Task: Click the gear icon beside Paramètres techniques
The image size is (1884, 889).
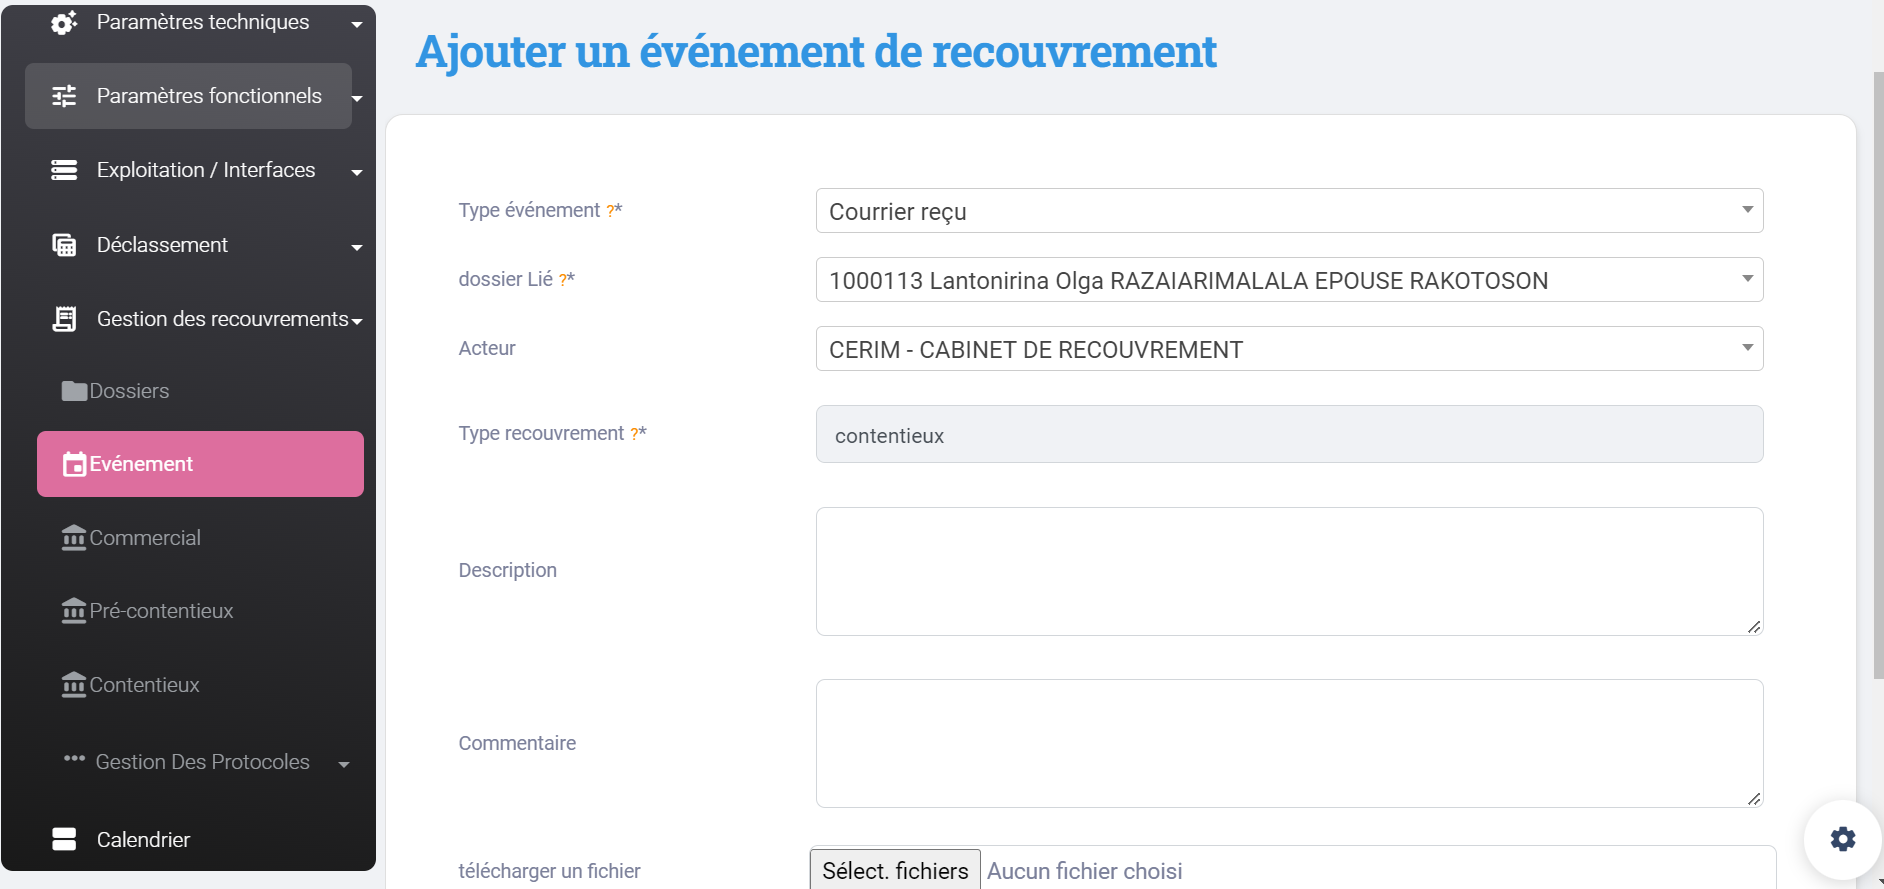Action: pyautogui.click(x=64, y=23)
